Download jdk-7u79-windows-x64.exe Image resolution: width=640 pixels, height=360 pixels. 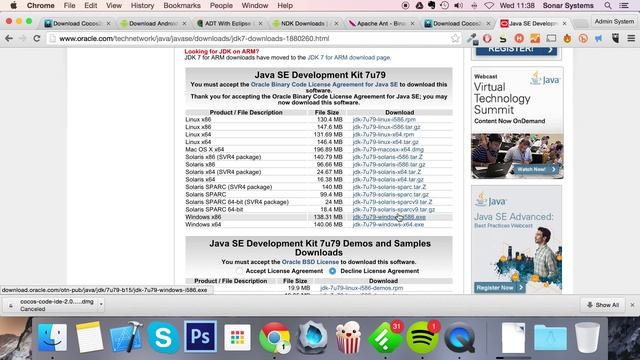388,224
